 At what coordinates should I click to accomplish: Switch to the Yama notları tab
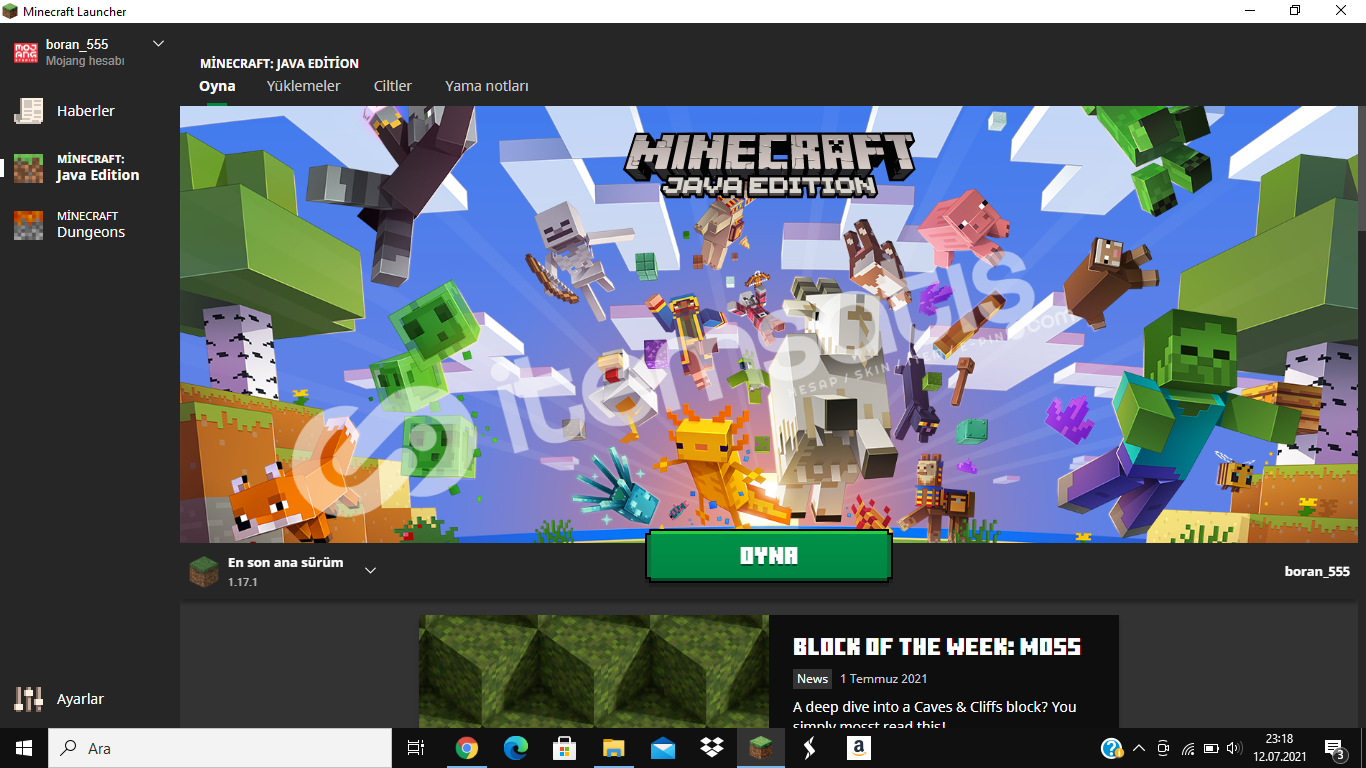[487, 86]
